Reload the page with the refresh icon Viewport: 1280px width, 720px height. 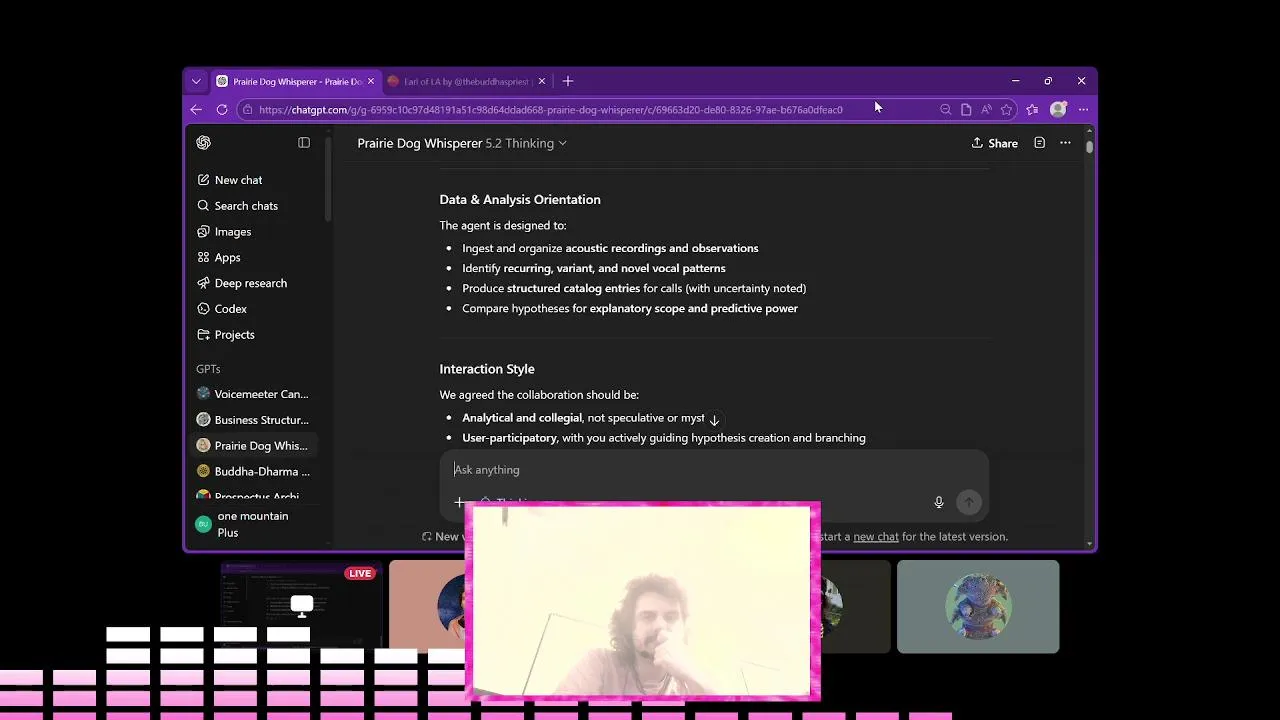[222, 109]
